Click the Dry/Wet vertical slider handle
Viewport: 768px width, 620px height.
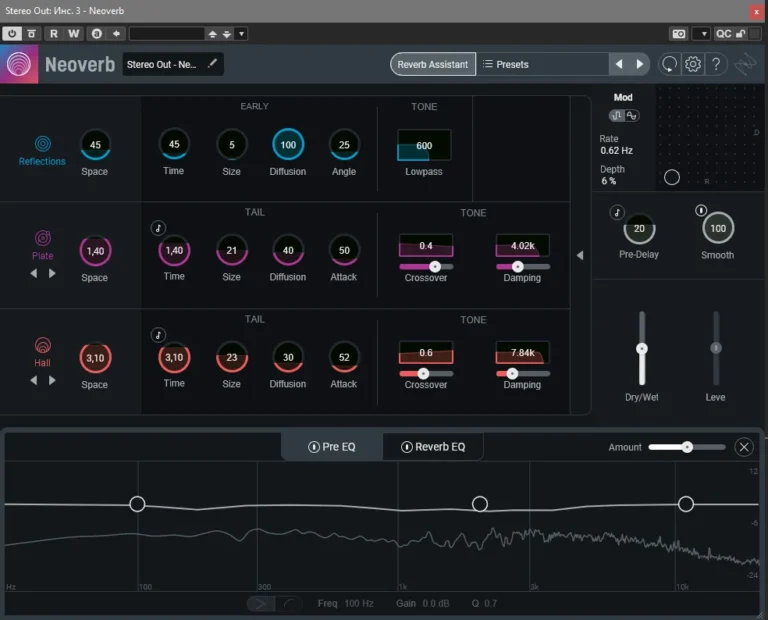[x=642, y=349]
